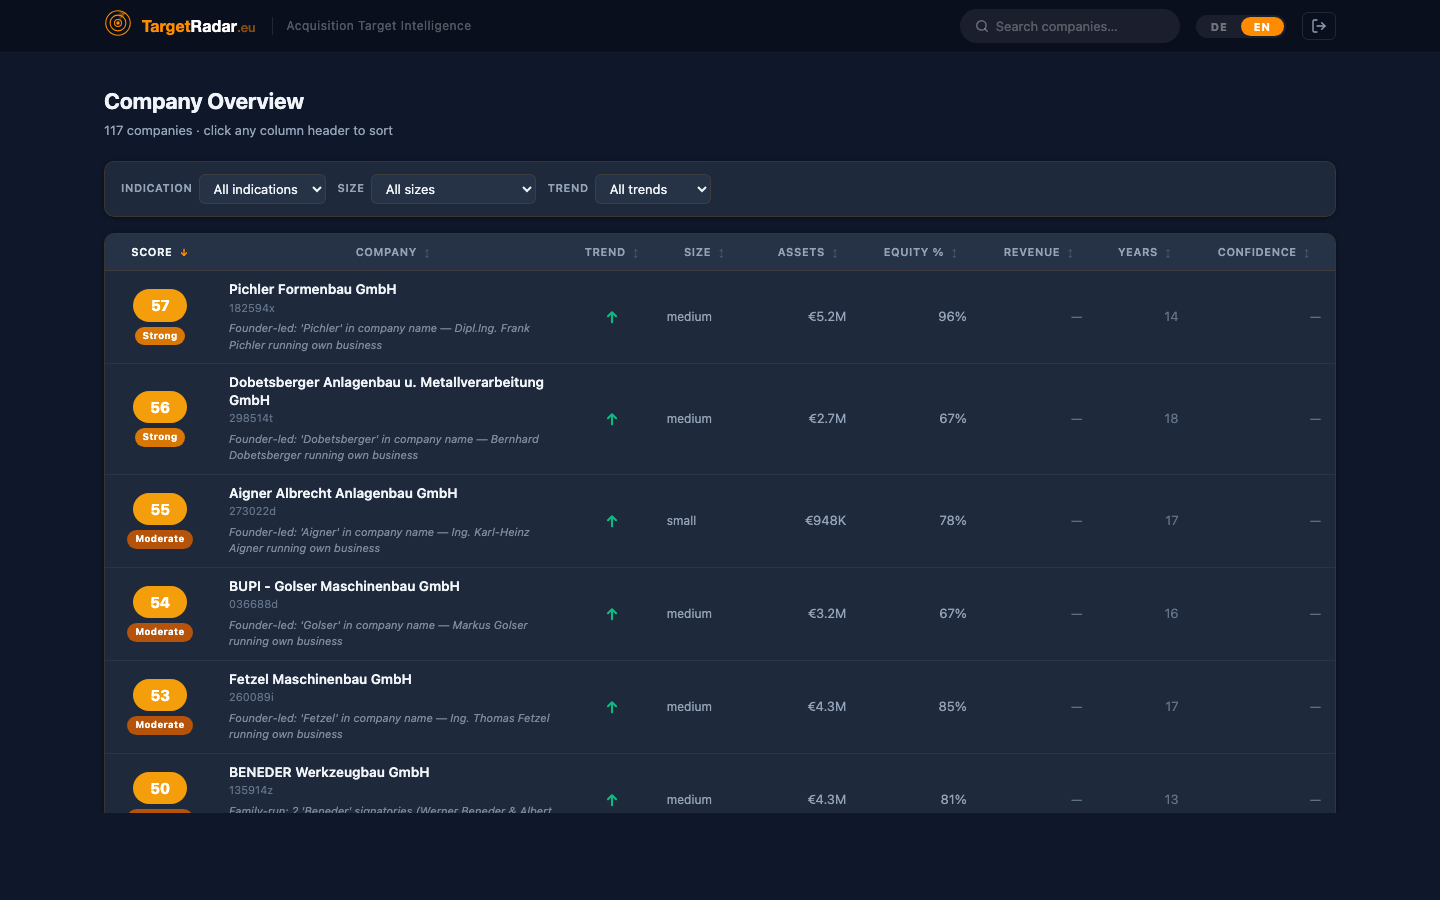Click the Confidence column sort icon
The height and width of the screenshot is (900, 1440).
coord(1306,253)
